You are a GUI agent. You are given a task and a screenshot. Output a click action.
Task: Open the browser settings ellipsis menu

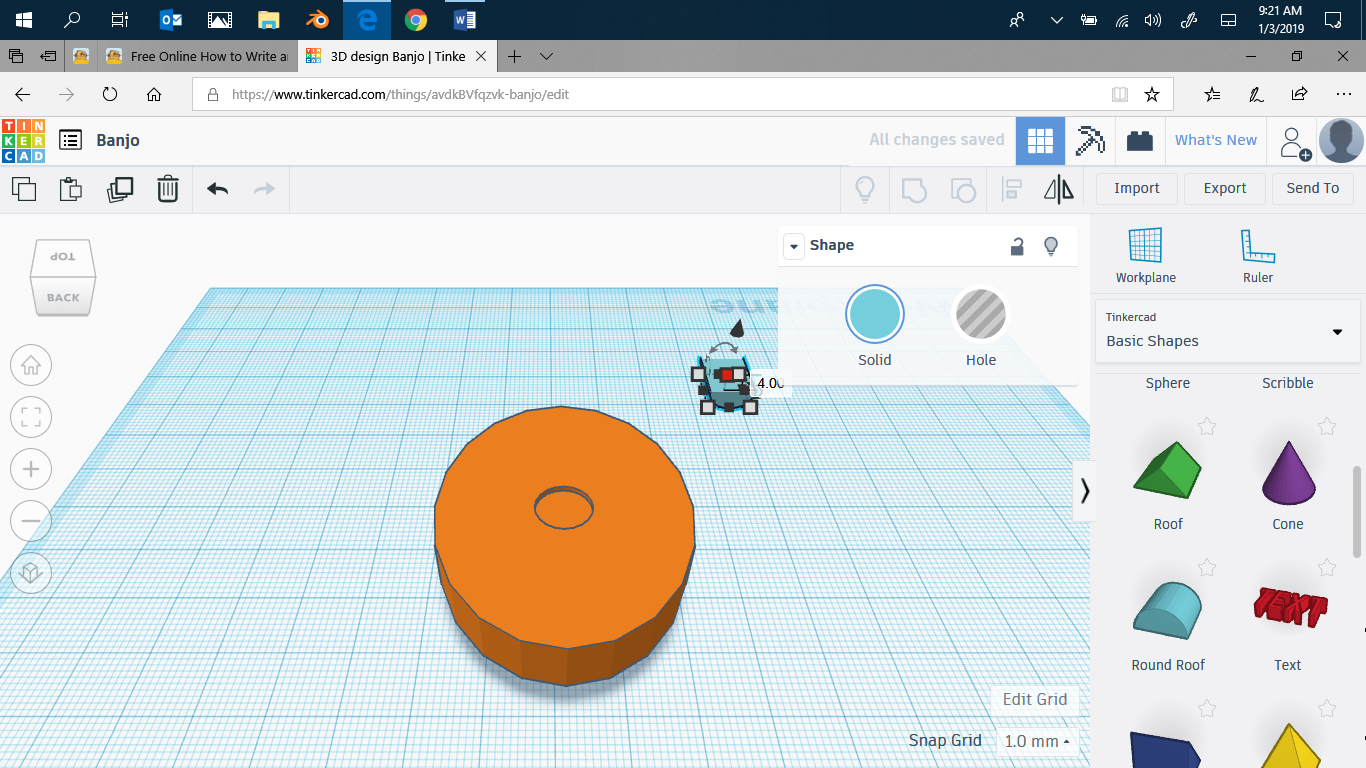click(1343, 94)
